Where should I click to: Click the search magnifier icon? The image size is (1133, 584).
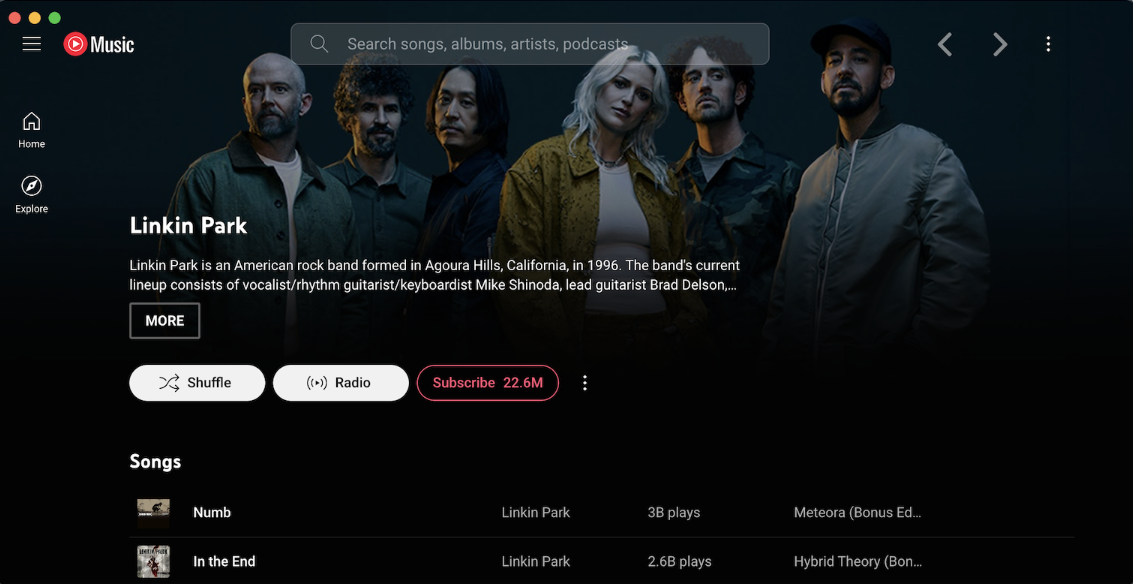tap(319, 44)
